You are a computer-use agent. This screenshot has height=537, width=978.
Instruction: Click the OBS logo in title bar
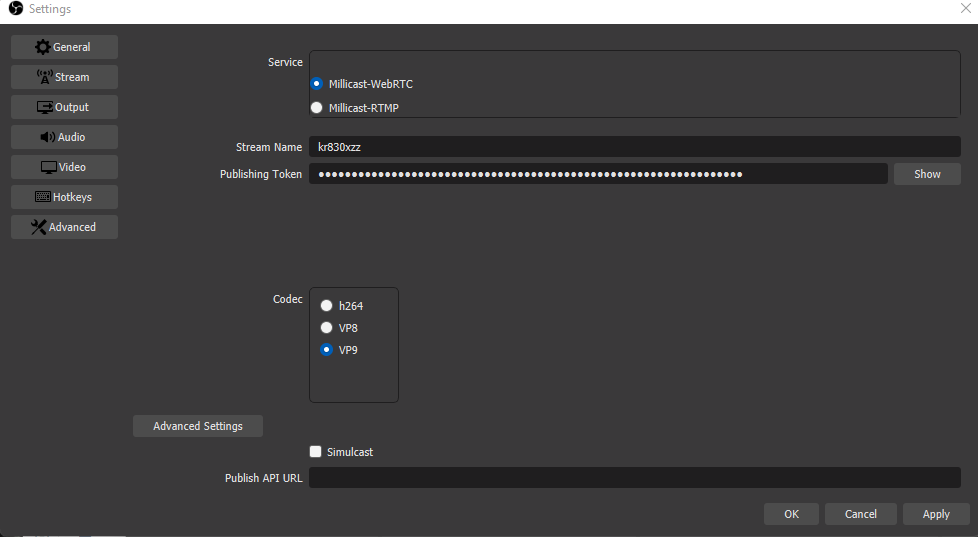click(x=15, y=9)
